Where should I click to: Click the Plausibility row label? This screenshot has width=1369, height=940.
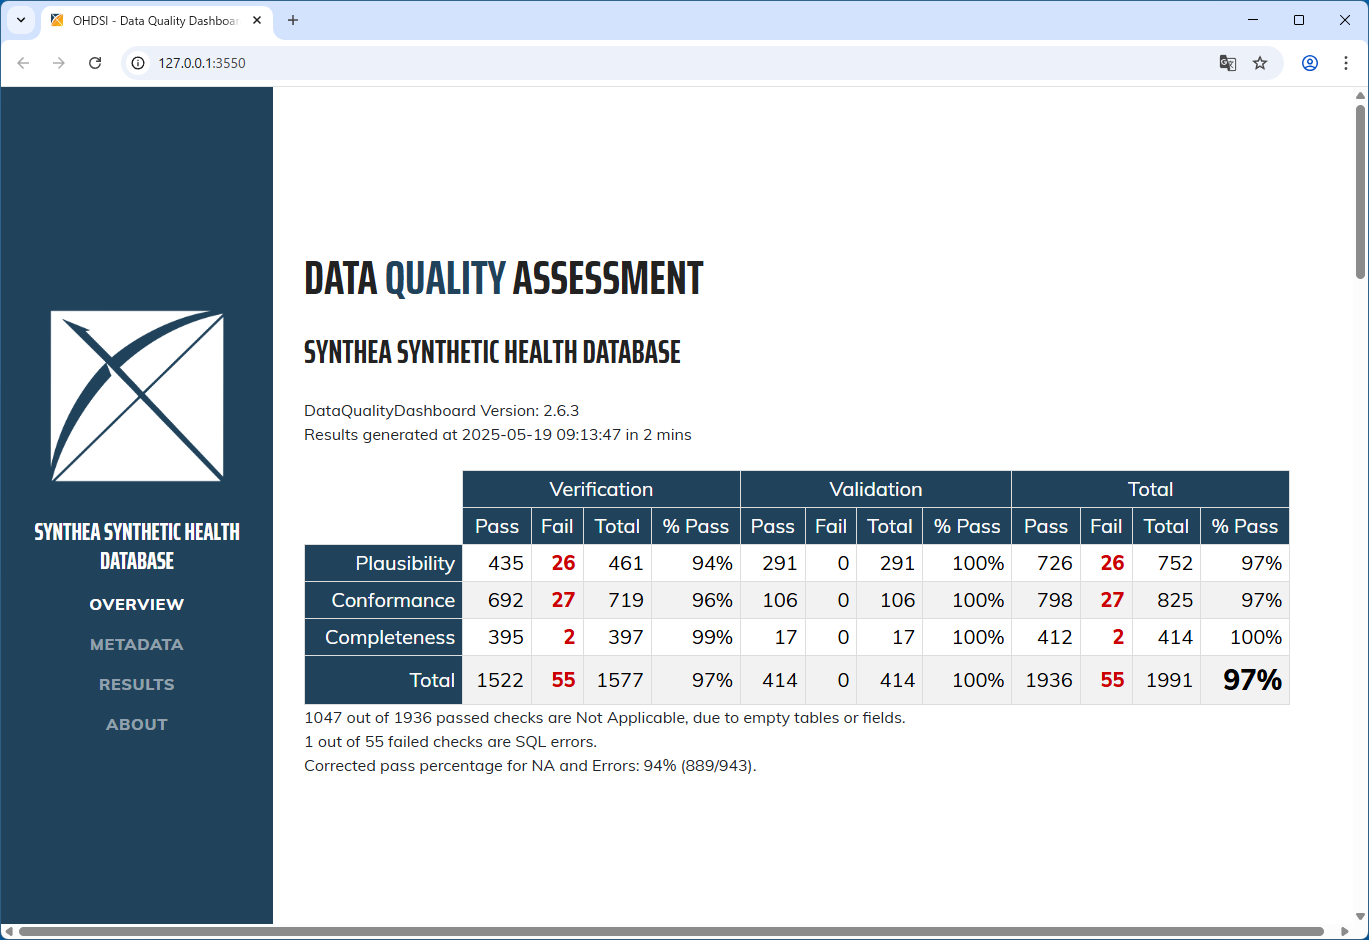click(x=384, y=563)
